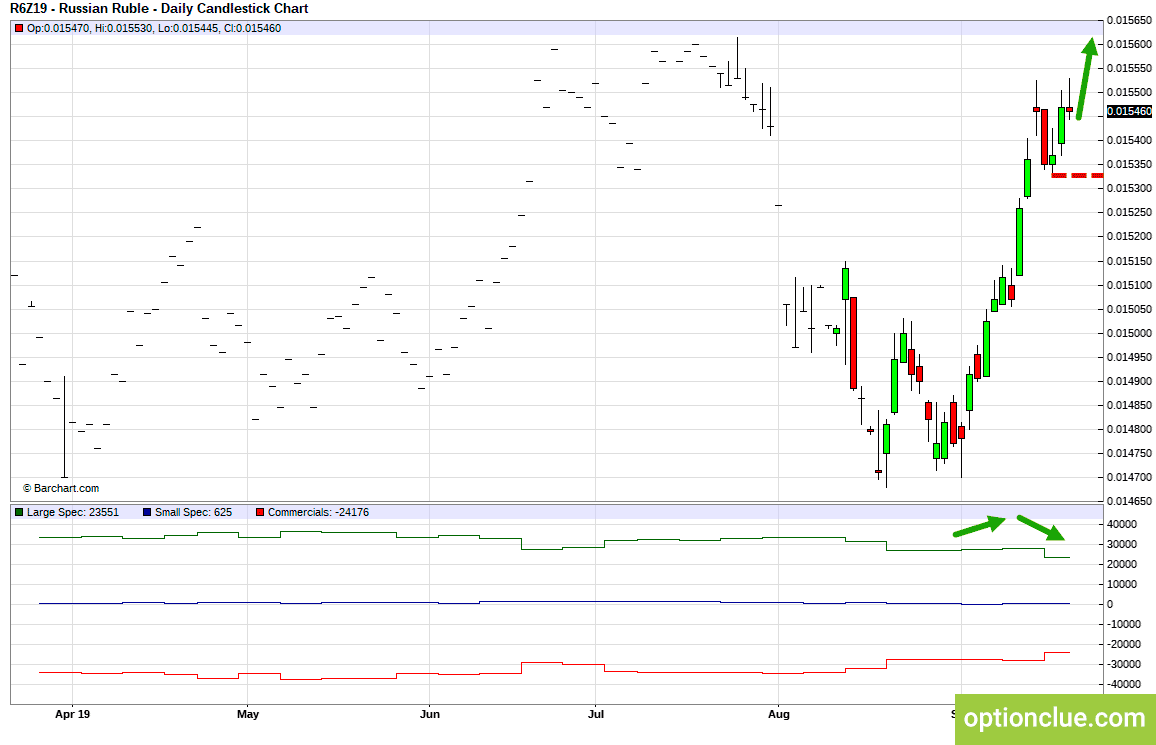Viewport: 1156px width, 745px height.
Task: Click the highlighted 0.015460 current price label
Action: point(1129,111)
